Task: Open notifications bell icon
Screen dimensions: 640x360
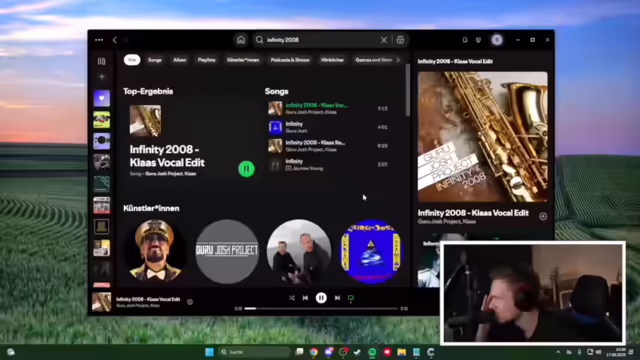Action: point(464,40)
